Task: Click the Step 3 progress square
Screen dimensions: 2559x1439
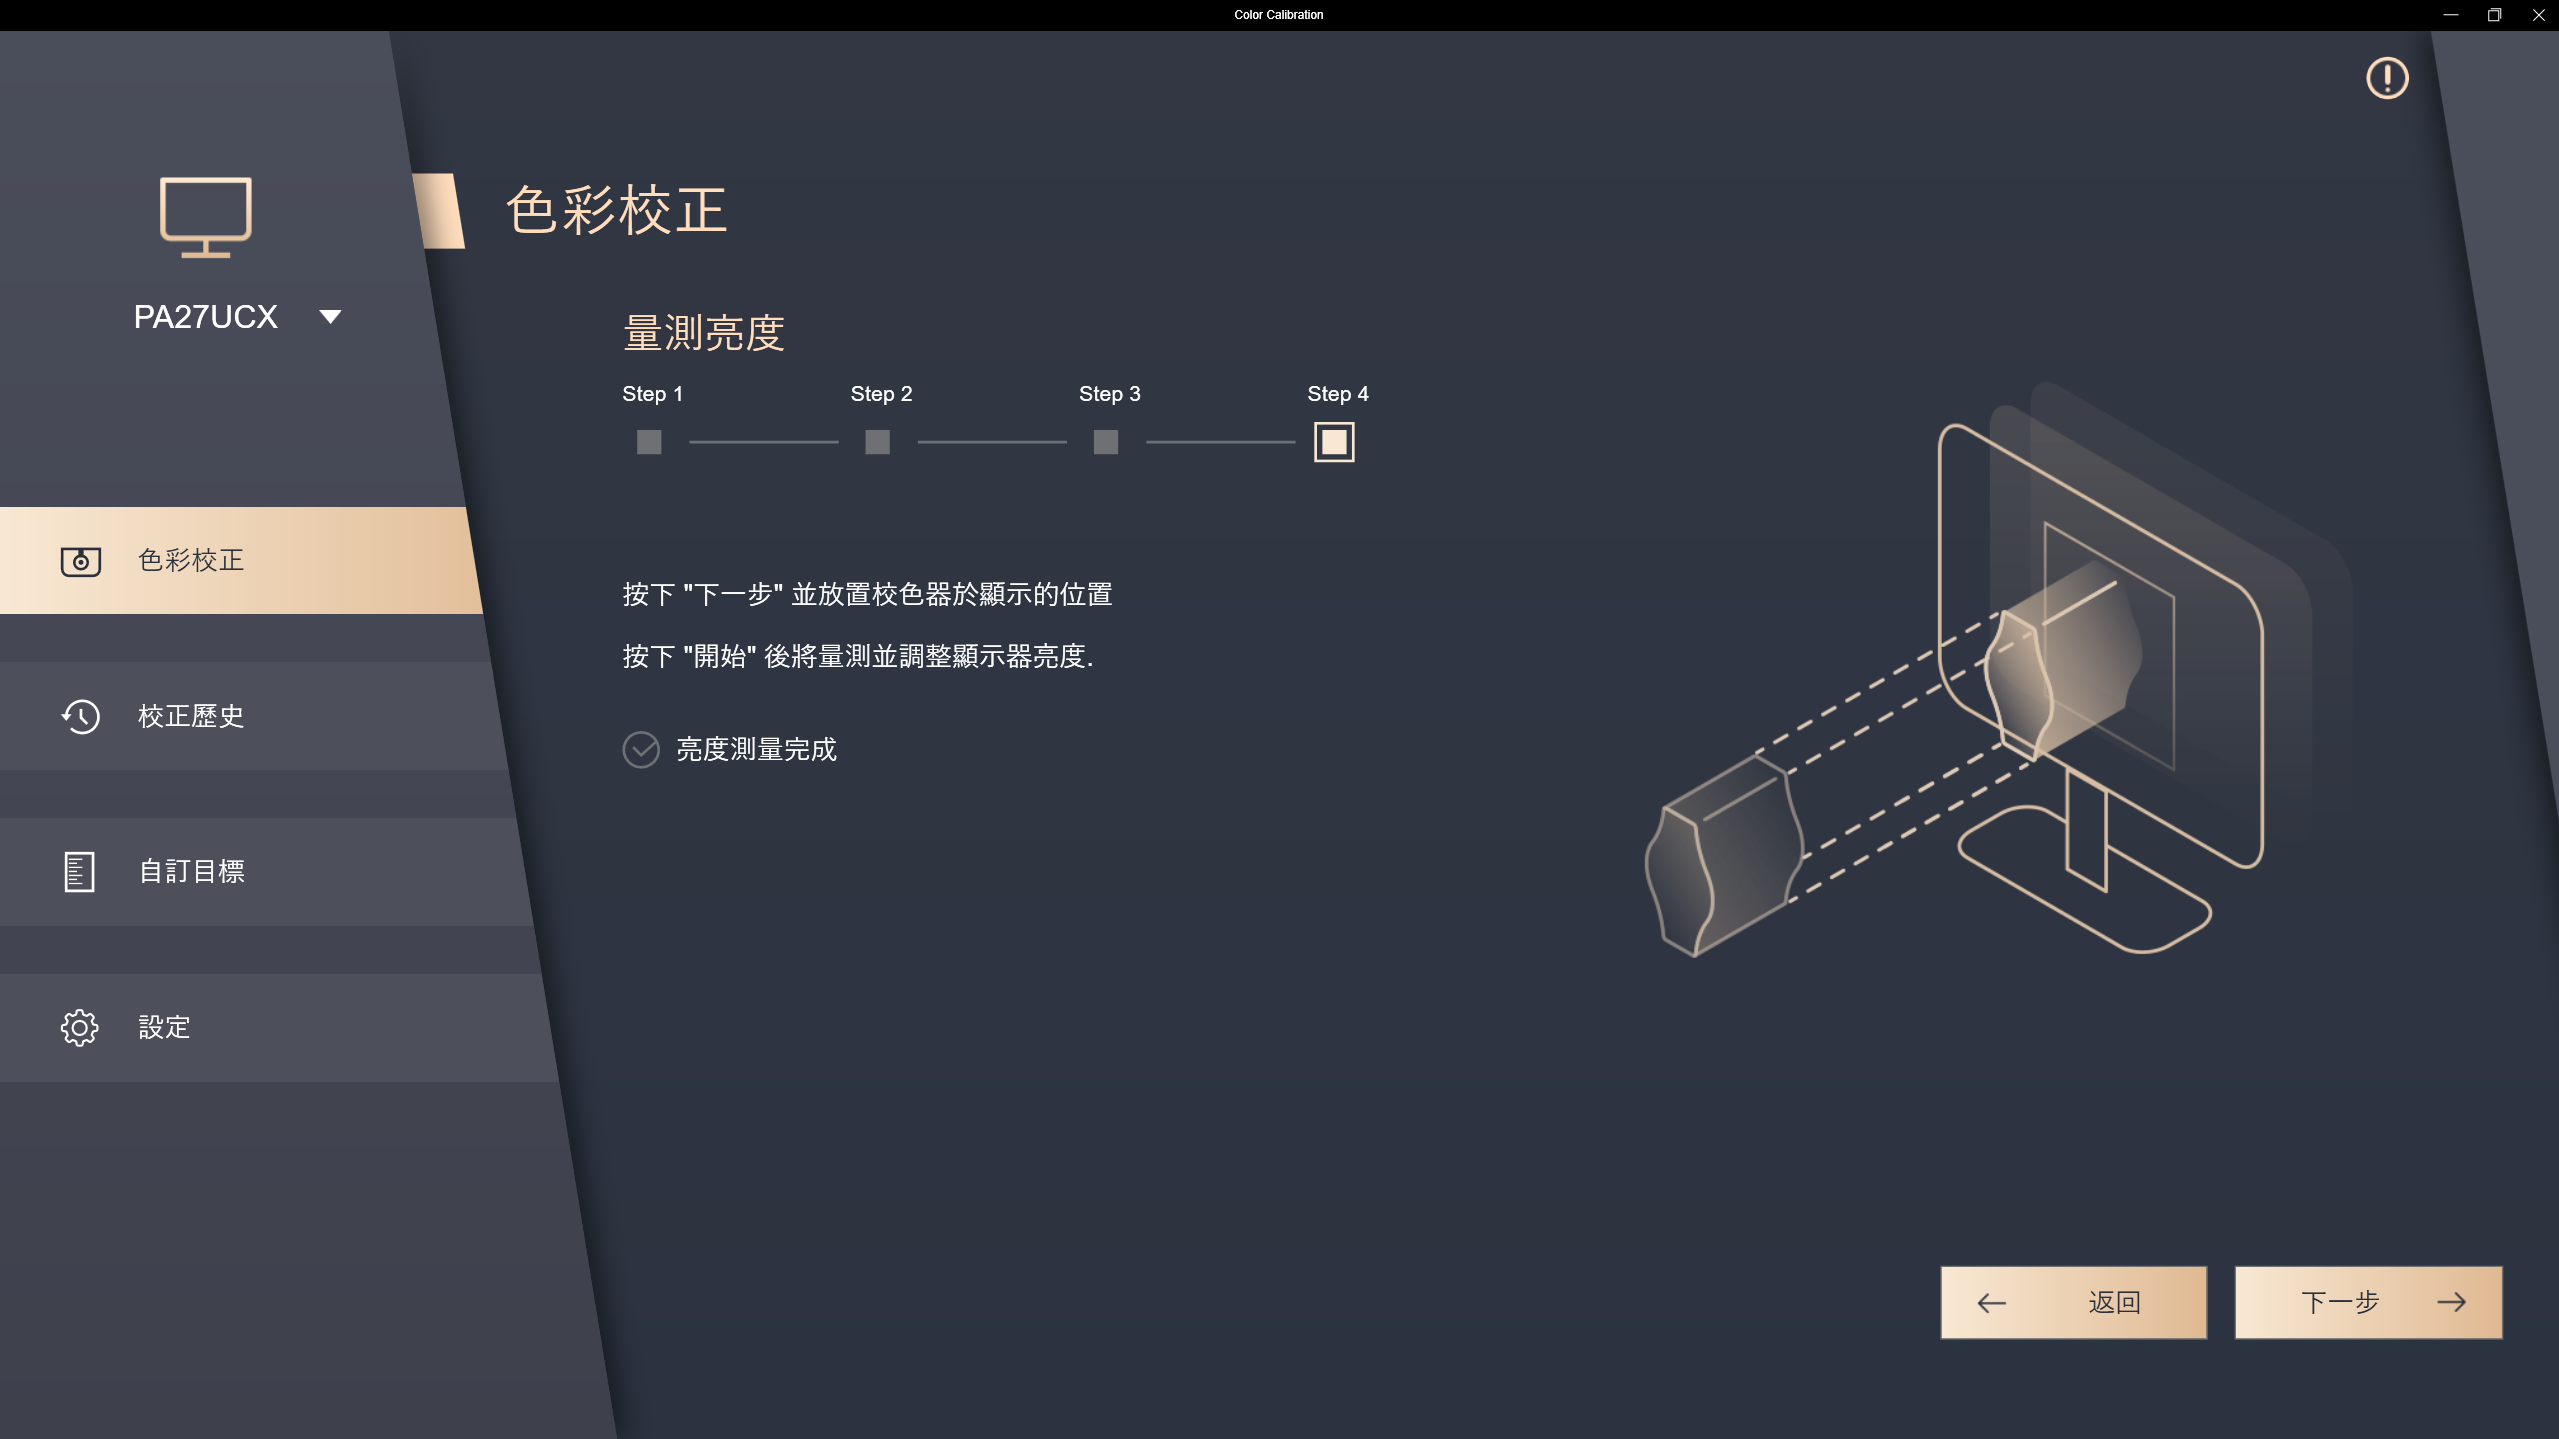Action: tap(1106, 442)
